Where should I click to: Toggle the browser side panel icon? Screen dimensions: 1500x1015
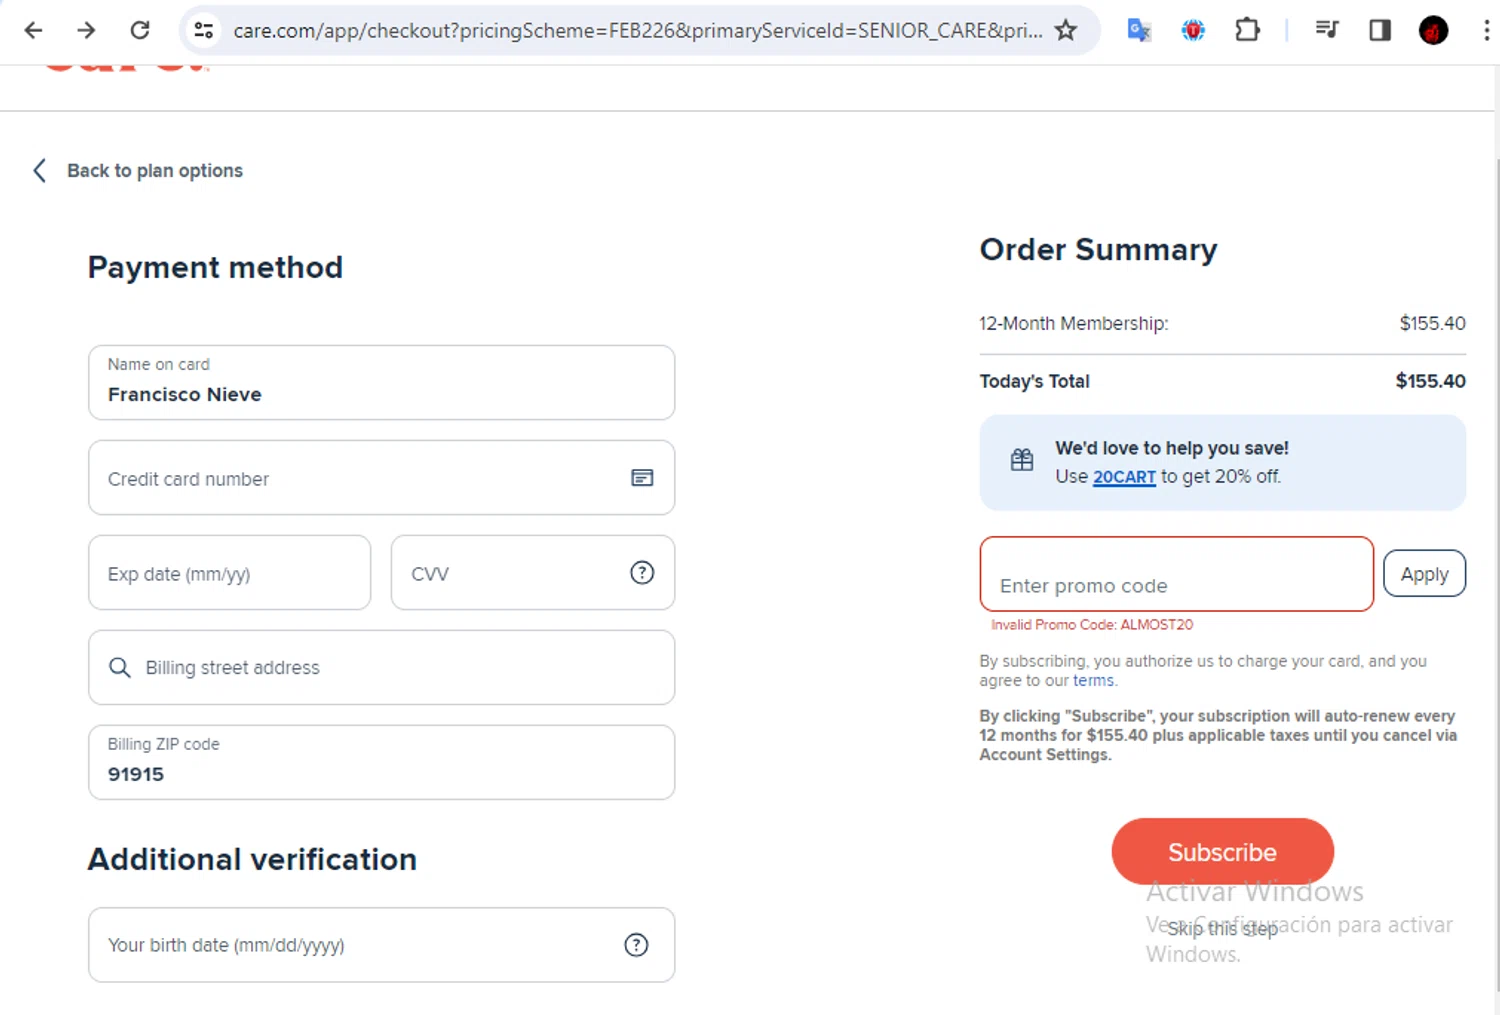click(1380, 30)
